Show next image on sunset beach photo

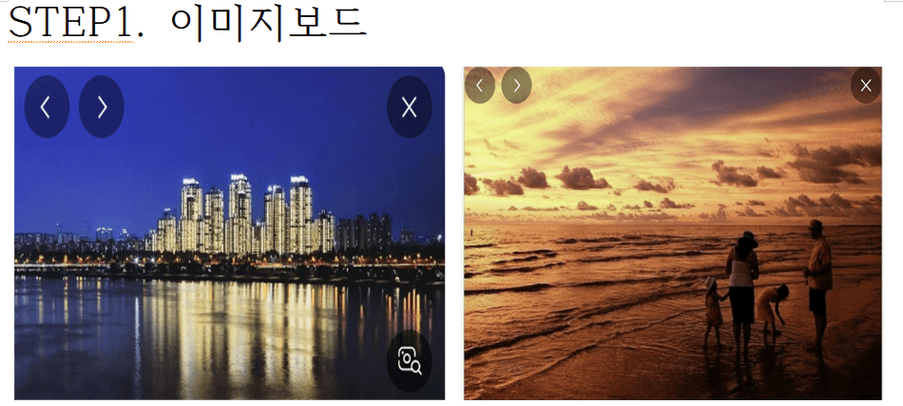[x=517, y=85]
